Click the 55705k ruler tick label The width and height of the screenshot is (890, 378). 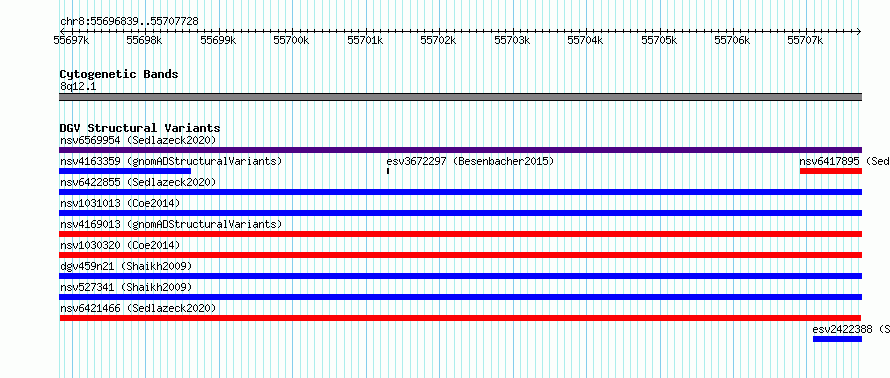point(659,40)
